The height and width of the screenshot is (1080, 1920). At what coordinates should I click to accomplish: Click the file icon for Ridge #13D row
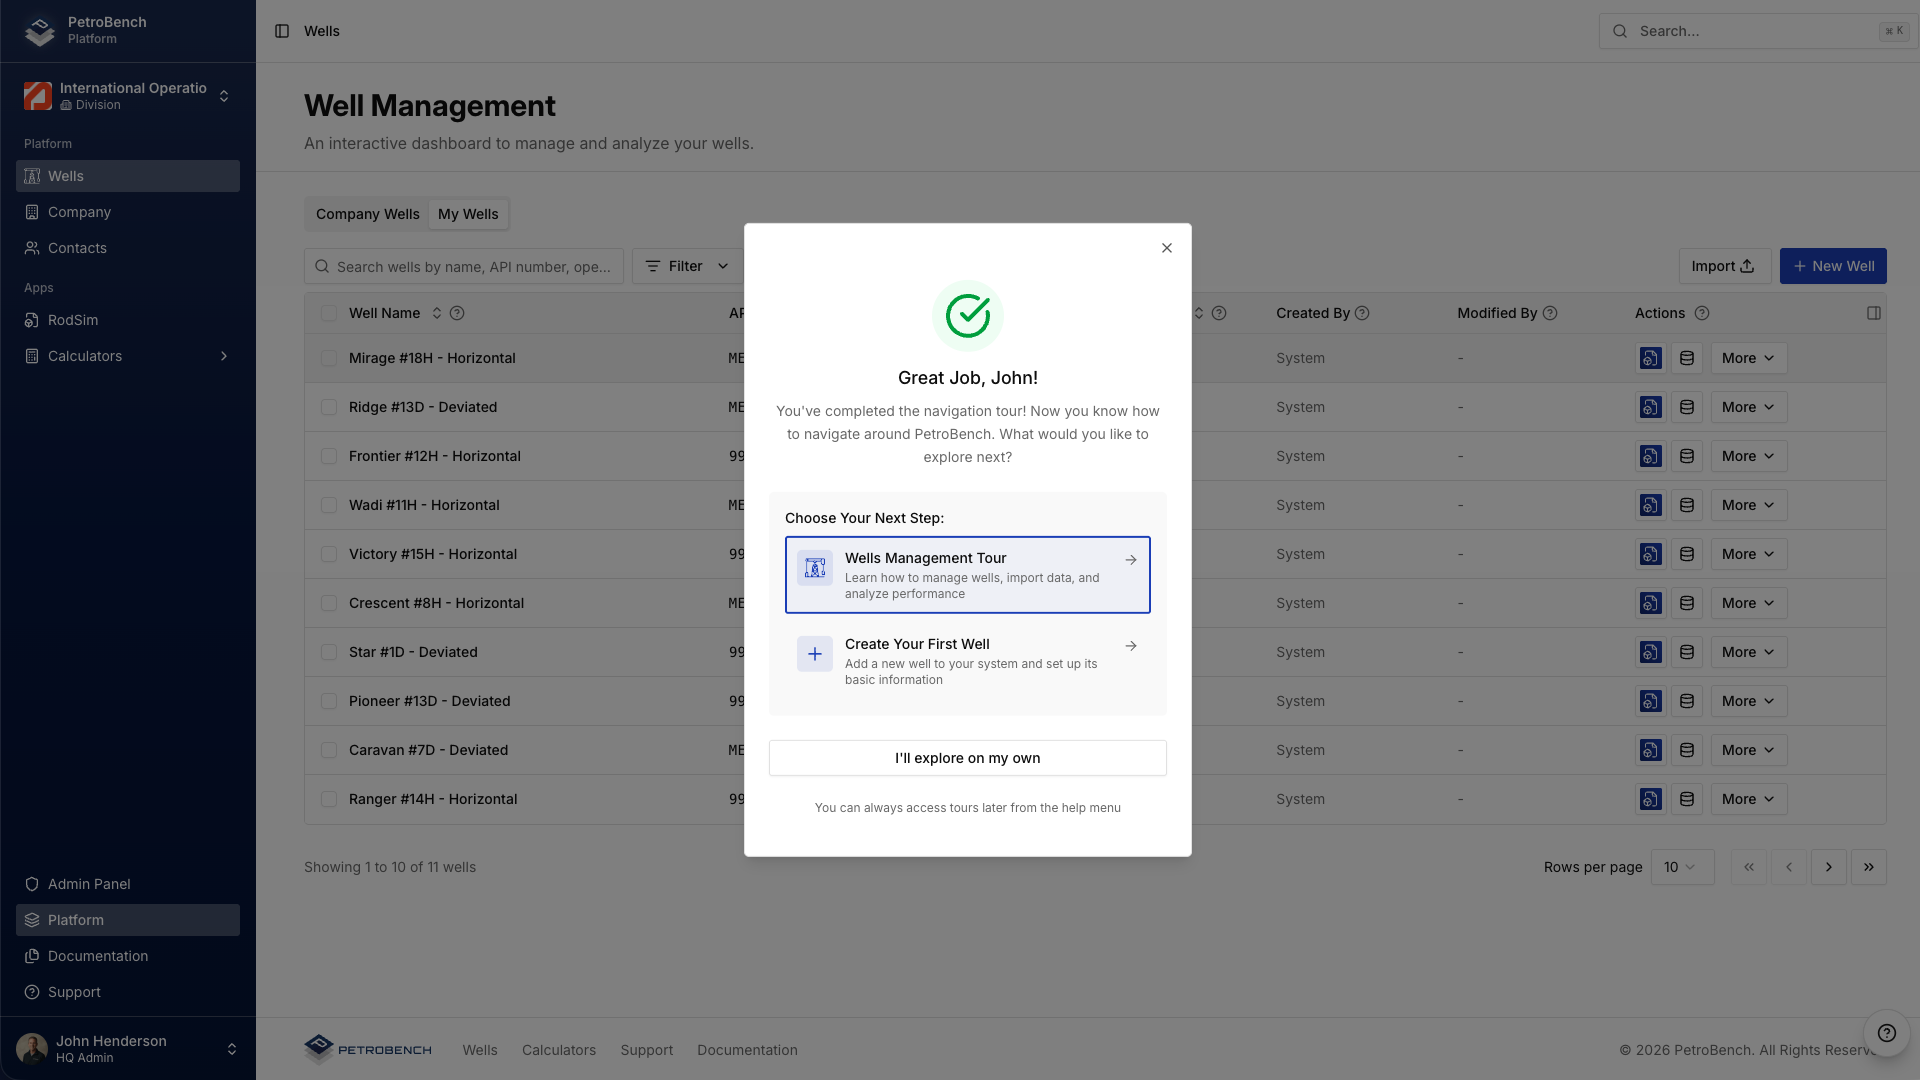(1650, 407)
